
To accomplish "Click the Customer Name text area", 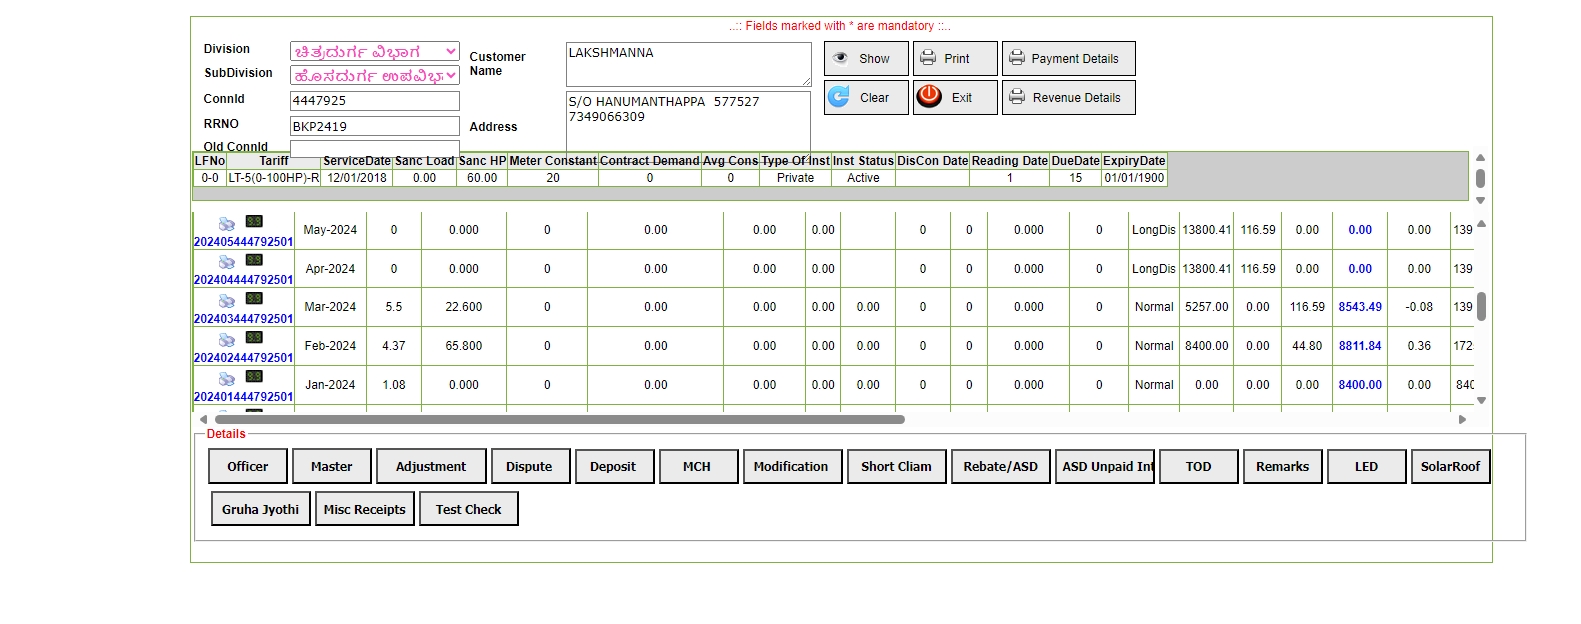I will click(689, 64).
